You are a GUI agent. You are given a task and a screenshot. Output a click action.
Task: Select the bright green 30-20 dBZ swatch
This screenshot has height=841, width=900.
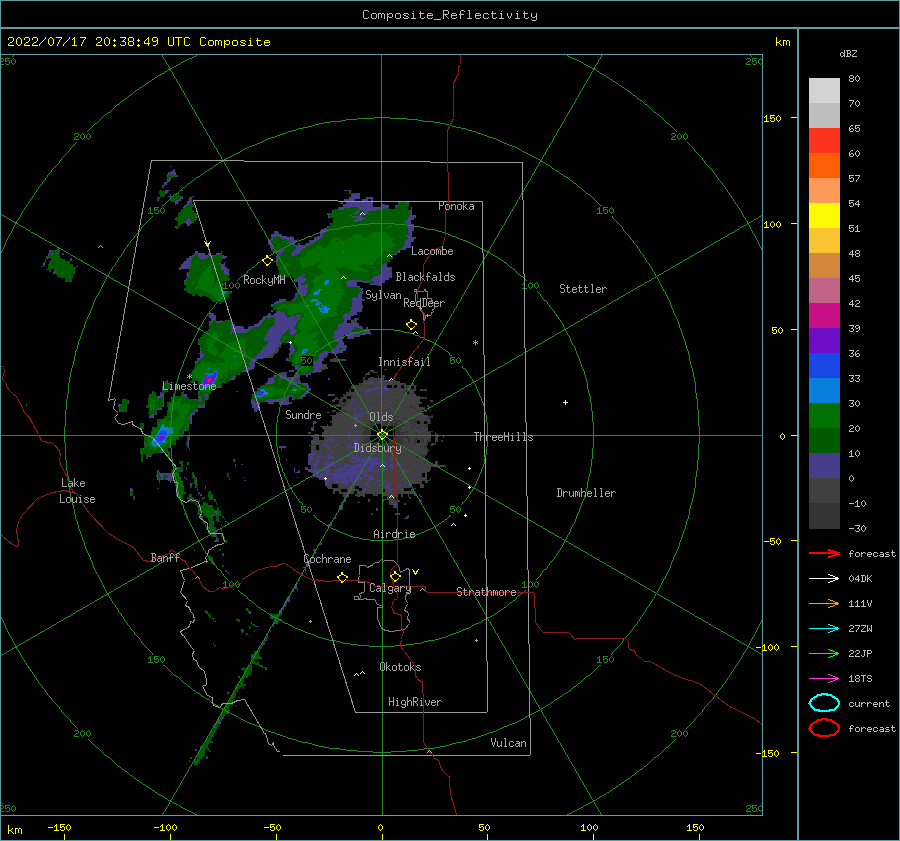tap(824, 416)
